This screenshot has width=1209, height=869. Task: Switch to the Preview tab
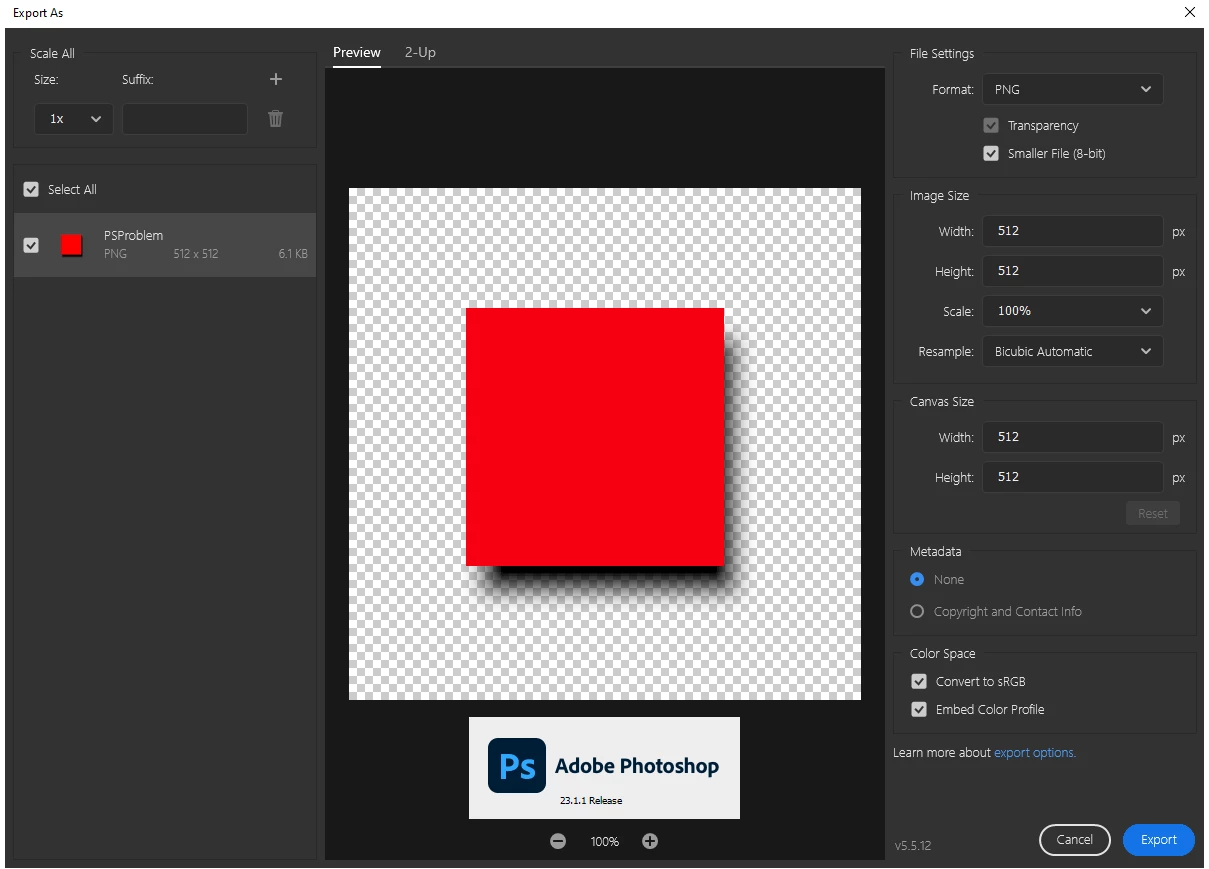pos(357,53)
